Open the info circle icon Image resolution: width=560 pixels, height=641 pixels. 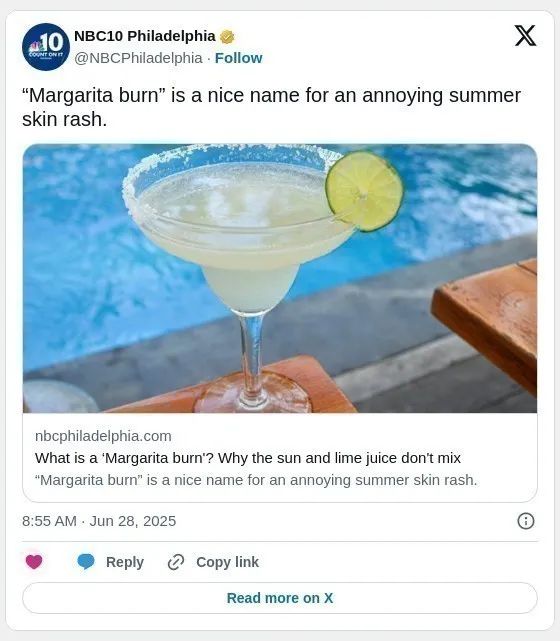[x=526, y=521]
